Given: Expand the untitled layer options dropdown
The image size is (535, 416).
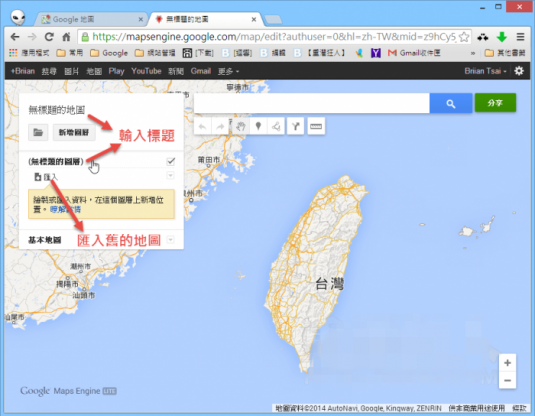Looking at the screenshot, I should [x=170, y=175].
